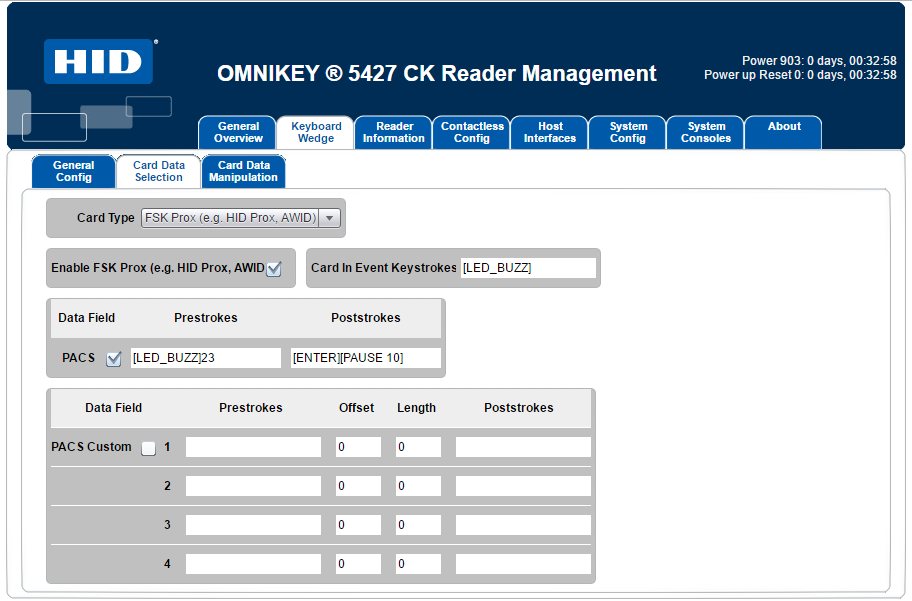Edit the Card In Event Keystrokes field
The height and width of the screenshot is (601, 912).
pyautogui.click(x=529, y=268)
